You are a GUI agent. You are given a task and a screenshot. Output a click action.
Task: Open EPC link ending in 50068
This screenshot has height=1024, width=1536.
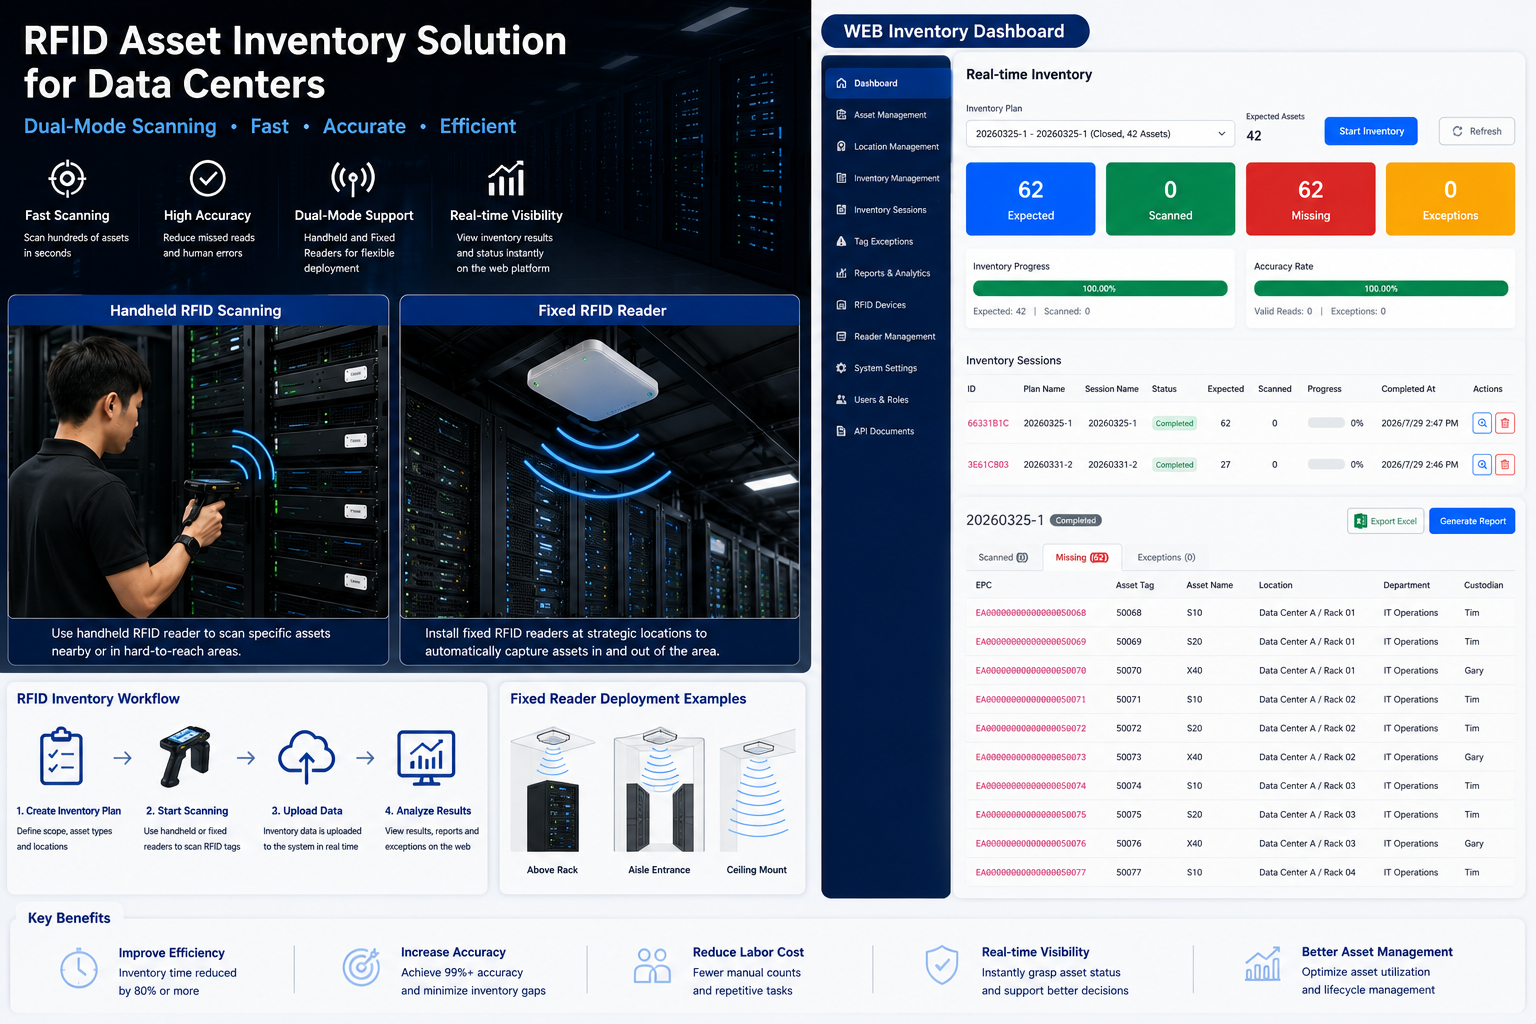[x=1030, y=613]
